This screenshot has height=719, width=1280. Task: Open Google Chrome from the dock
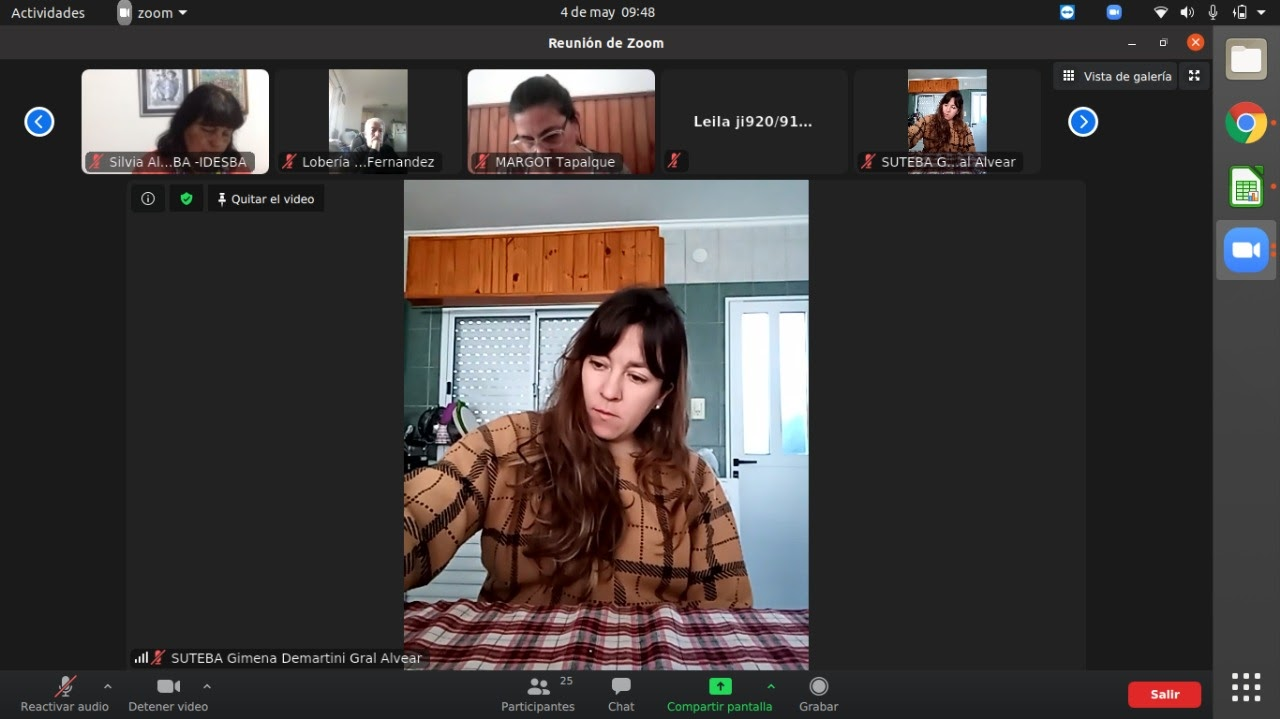click(1246, 123)
